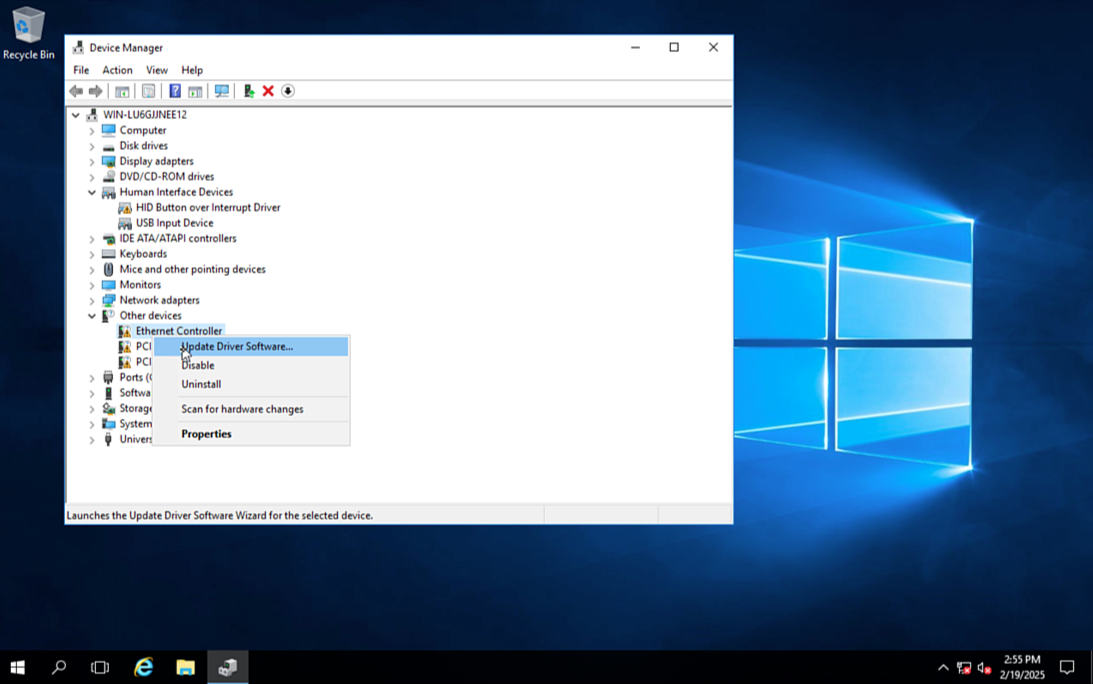The height and width of the screenshot is (684, 1093).
Task: Click the Windows Start button
Action: pos(17,667)
